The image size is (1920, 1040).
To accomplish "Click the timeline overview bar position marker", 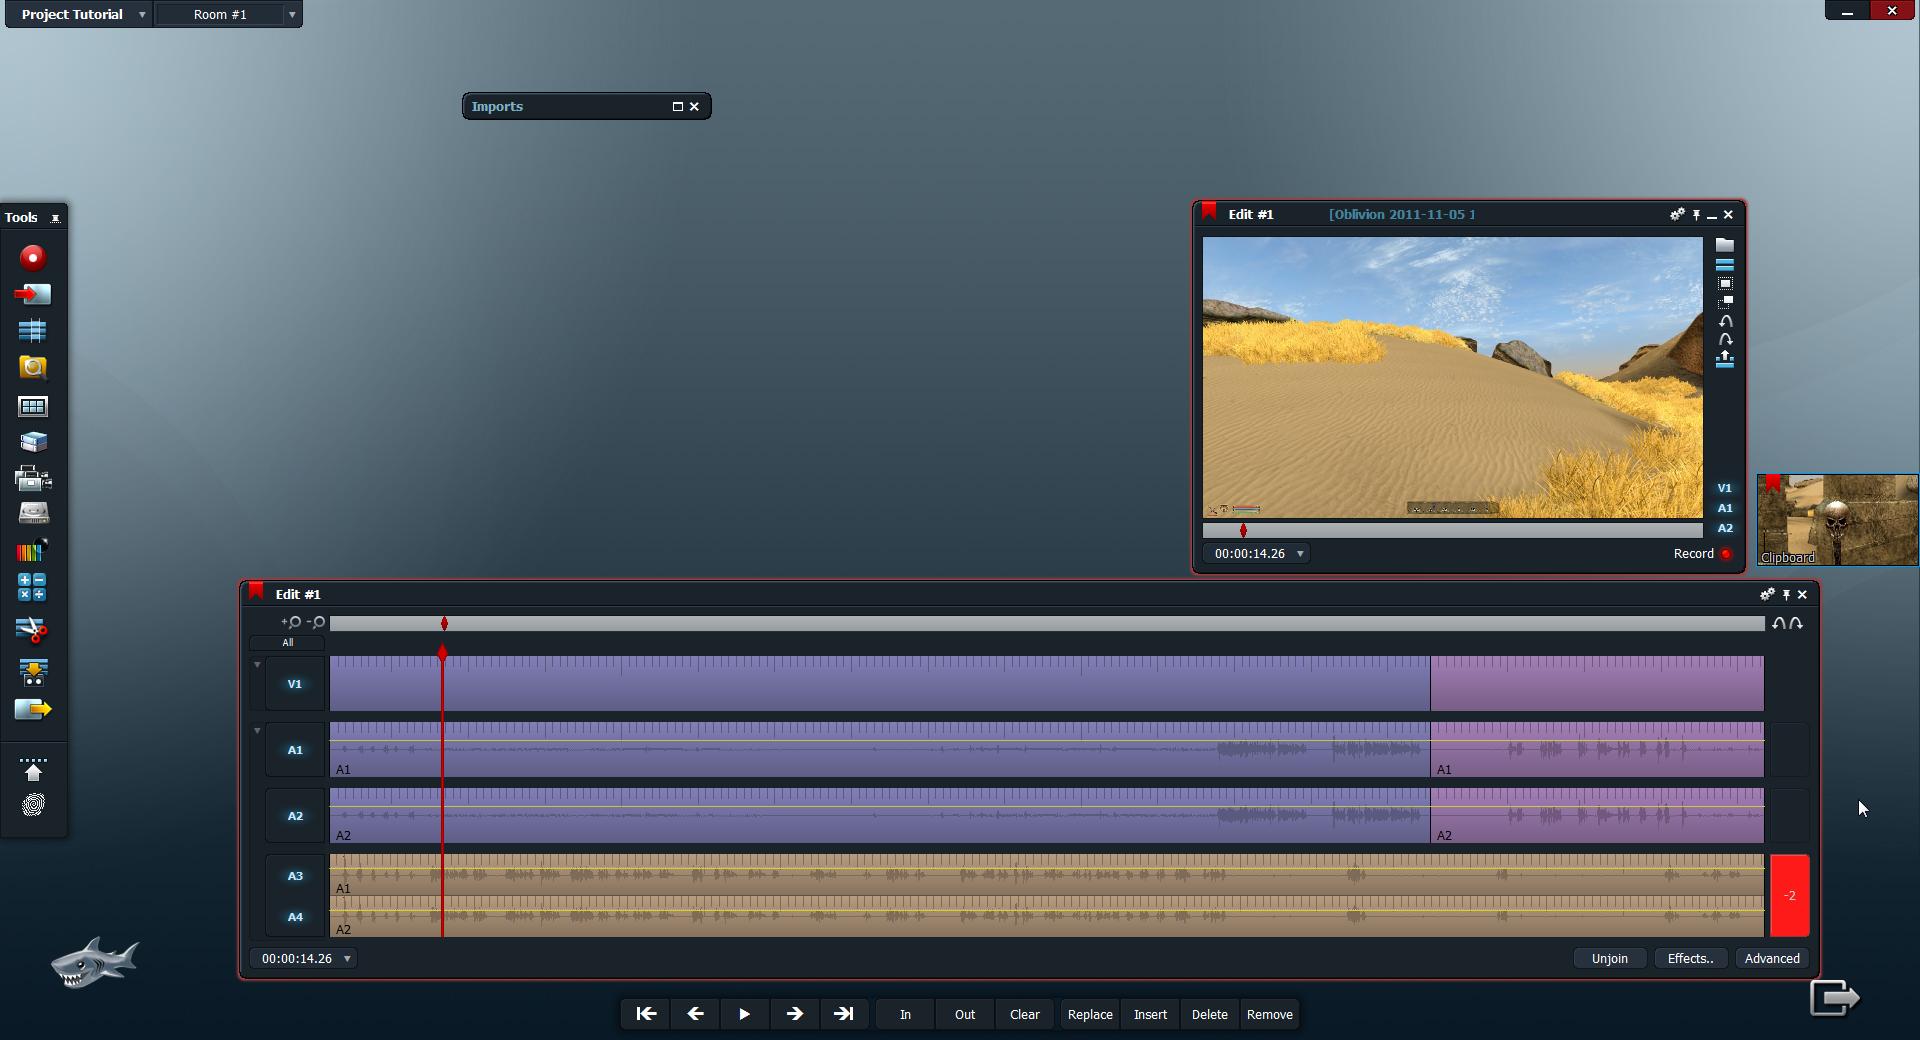I will tap(444, 623).
